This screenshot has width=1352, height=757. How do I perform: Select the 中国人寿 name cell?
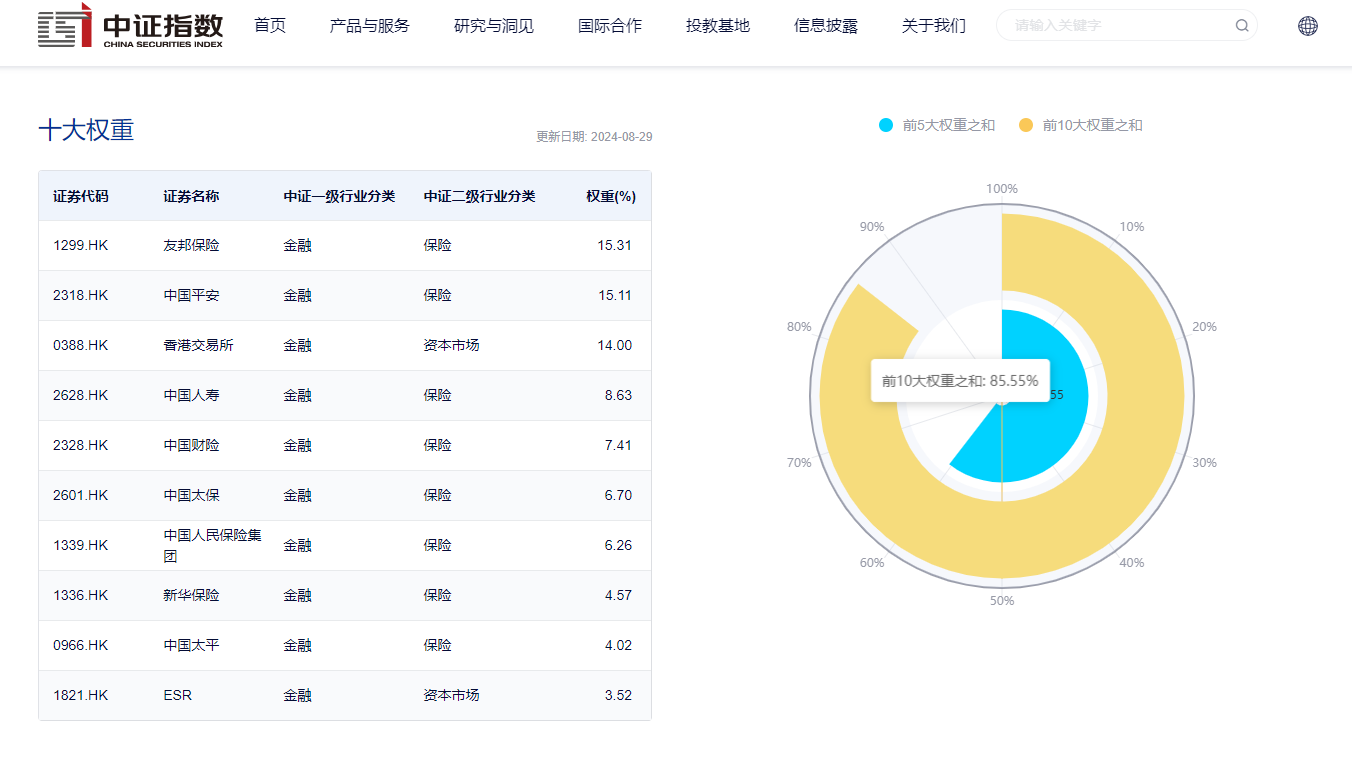click(x=191, y=395)
